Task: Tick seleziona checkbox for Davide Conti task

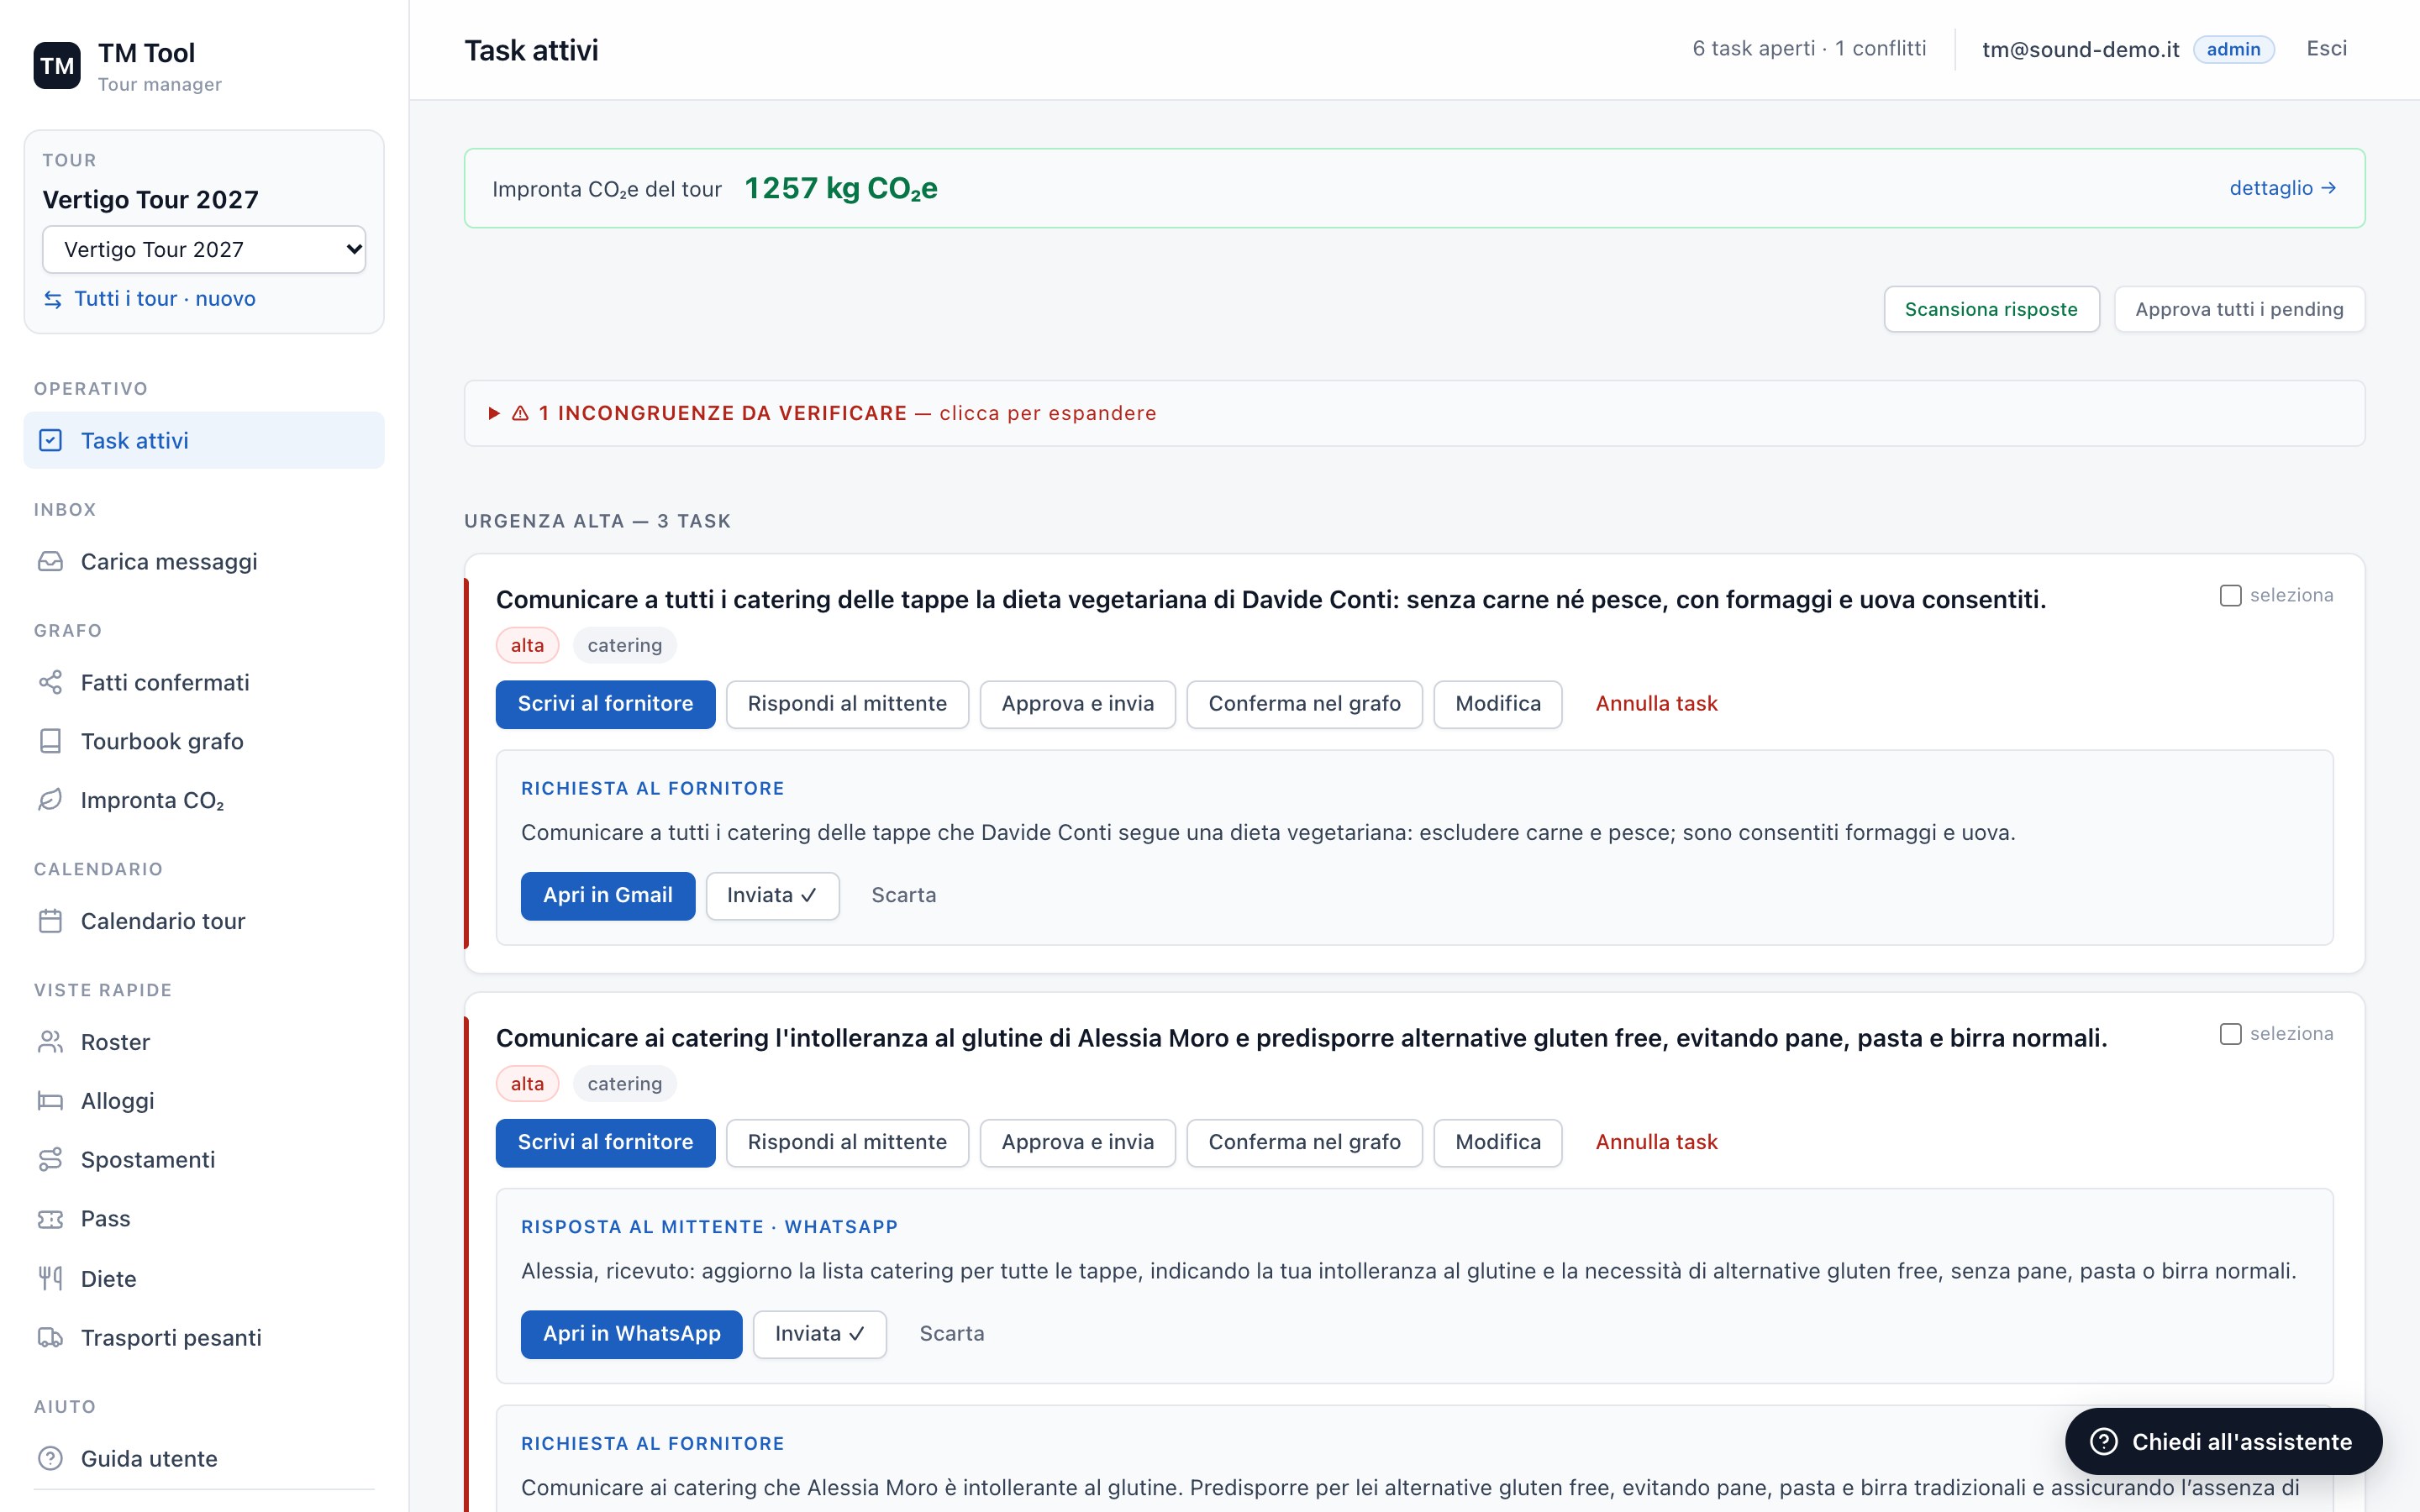Action: [2230, 595]
